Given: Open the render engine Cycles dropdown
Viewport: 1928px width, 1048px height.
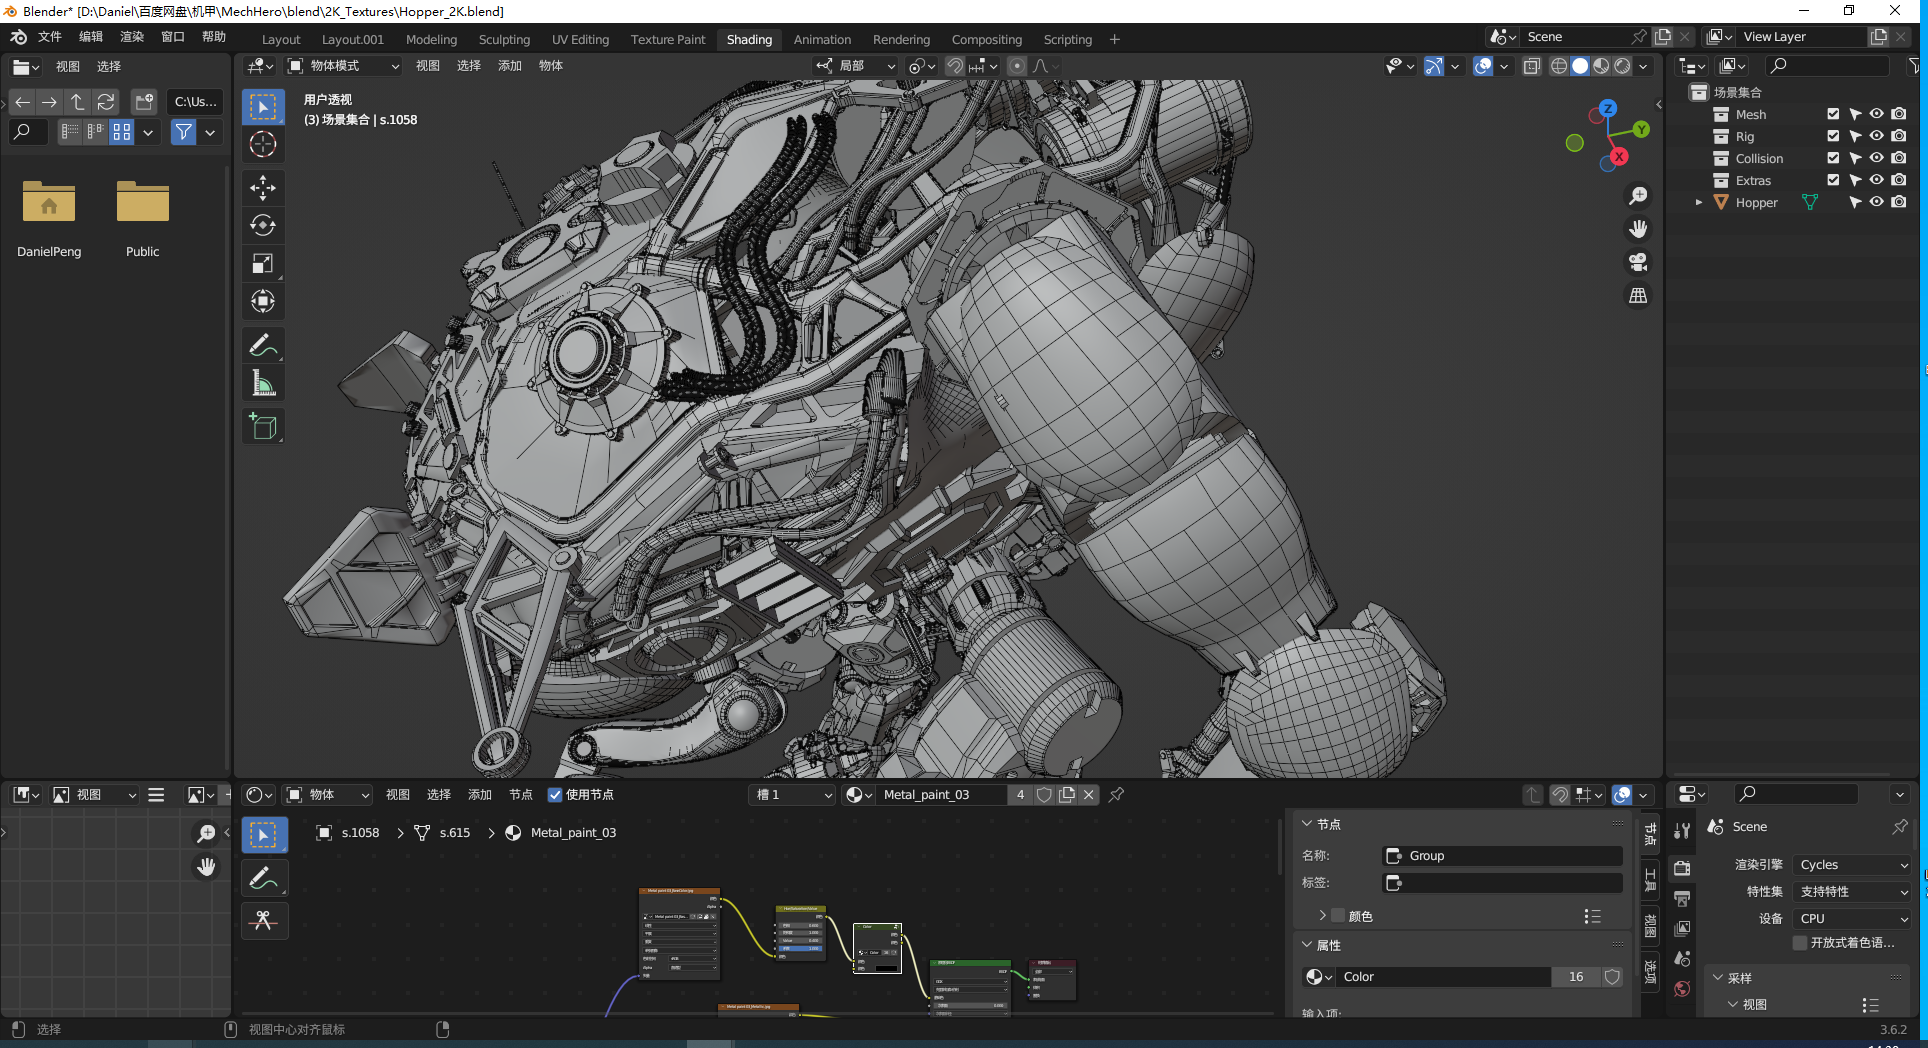Looking at the screenshot, I should pyautogui.click(x=1852, y=865).
